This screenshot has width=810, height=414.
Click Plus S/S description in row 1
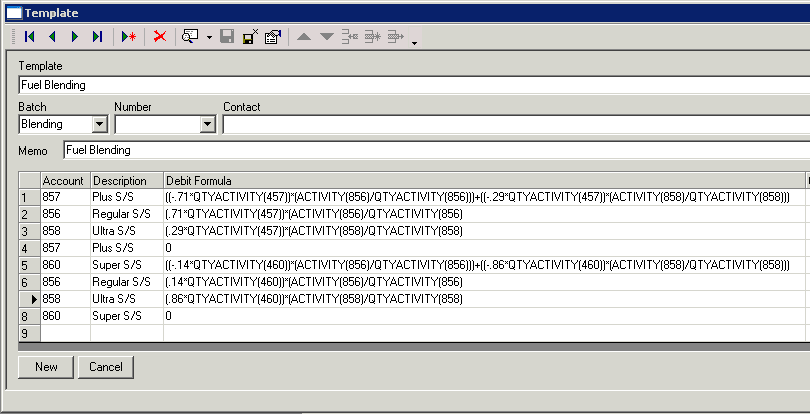coord(127,197)
